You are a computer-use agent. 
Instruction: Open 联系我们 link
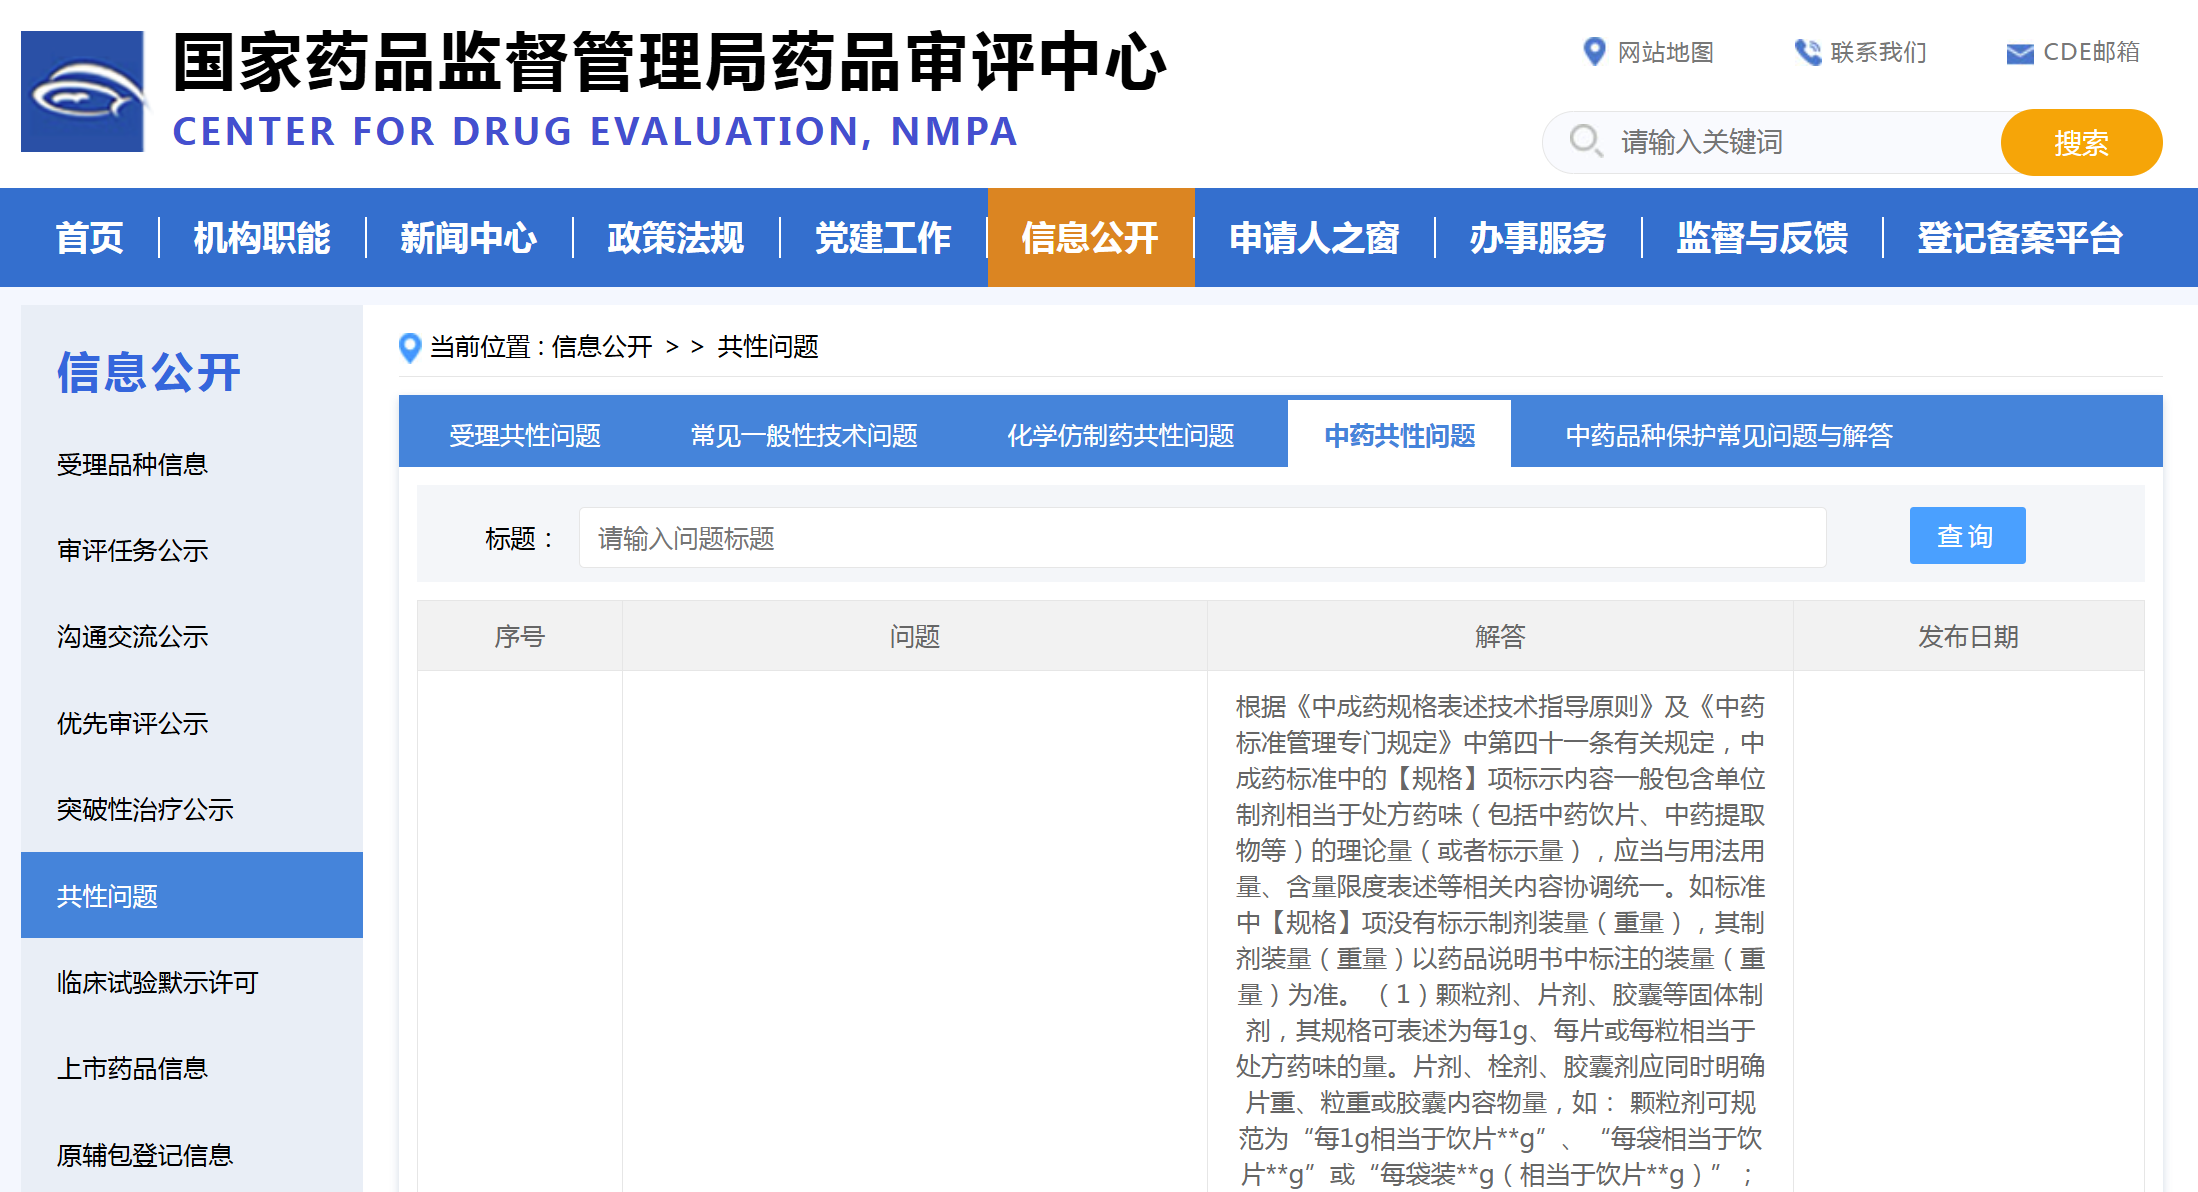click(1878, 52)
